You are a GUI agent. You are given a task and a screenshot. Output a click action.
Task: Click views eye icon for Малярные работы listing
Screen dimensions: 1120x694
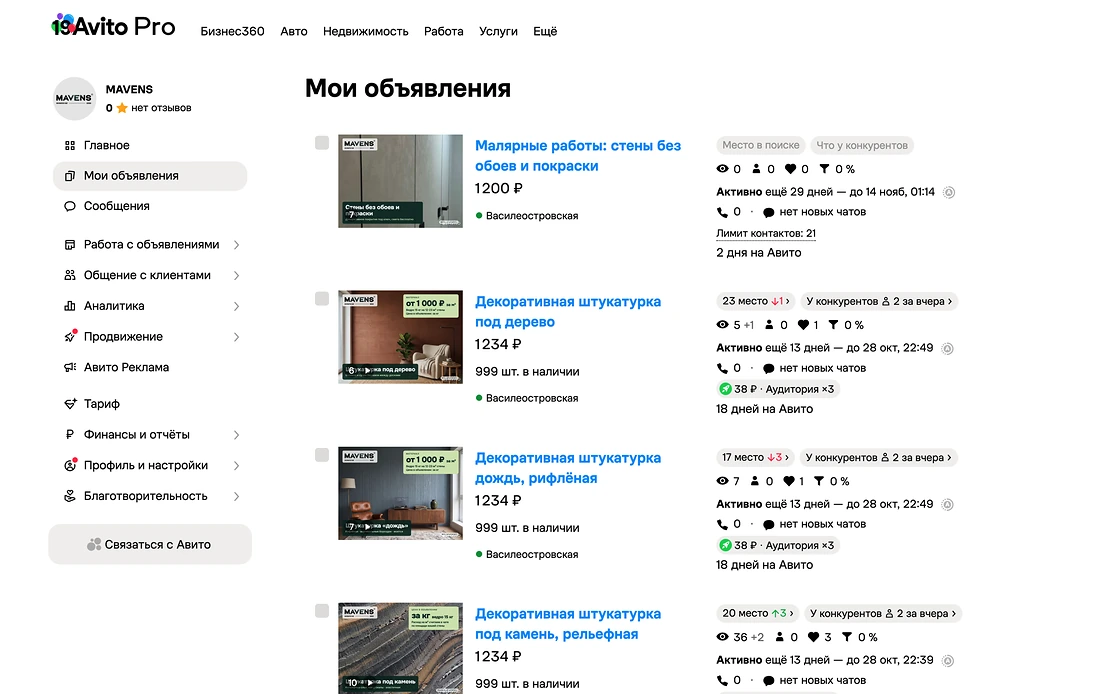click(x=723, y=169)
